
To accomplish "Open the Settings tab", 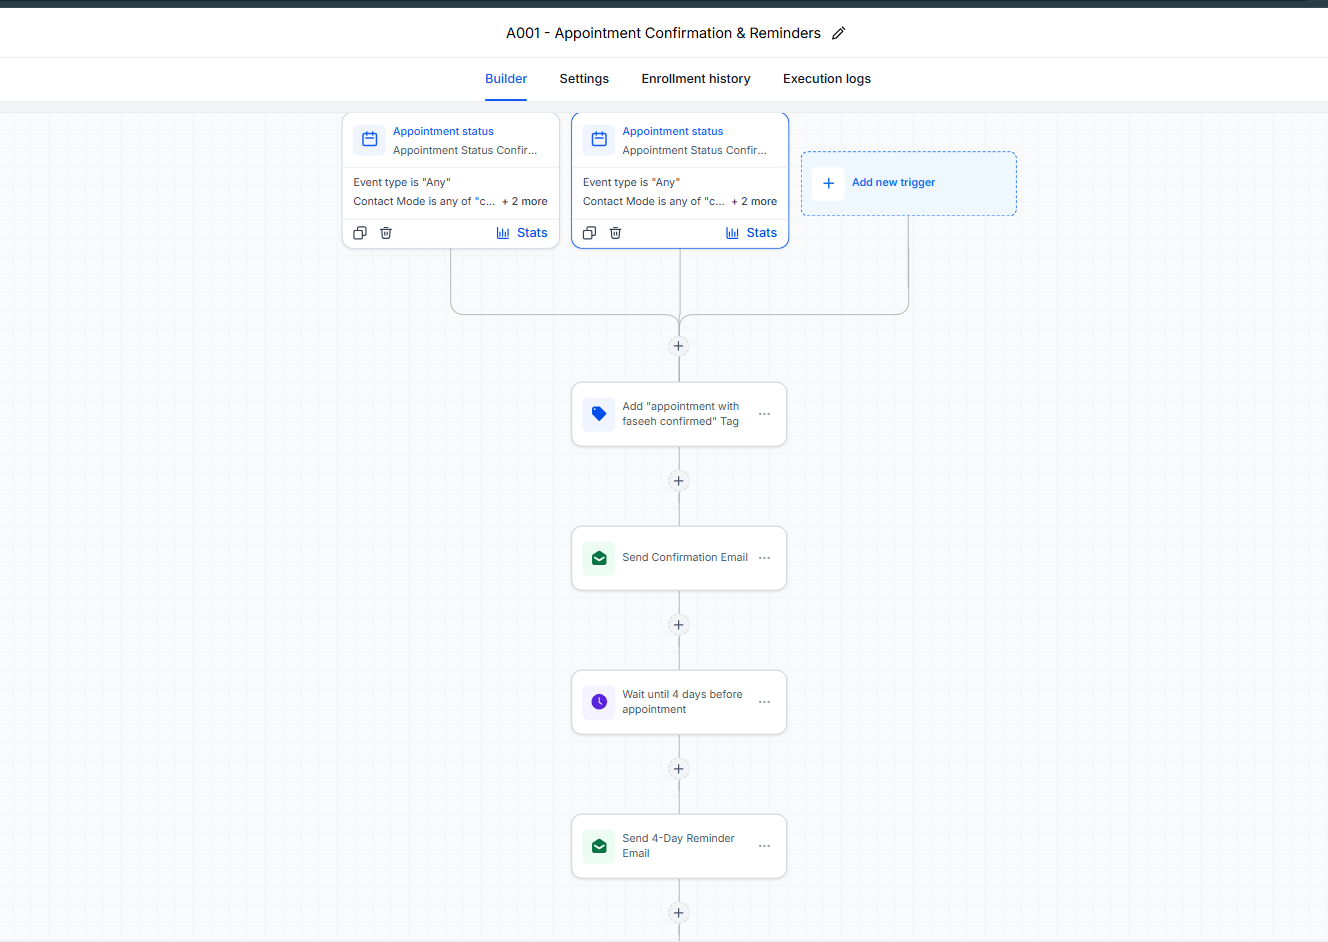I will [x=584, y=79].
